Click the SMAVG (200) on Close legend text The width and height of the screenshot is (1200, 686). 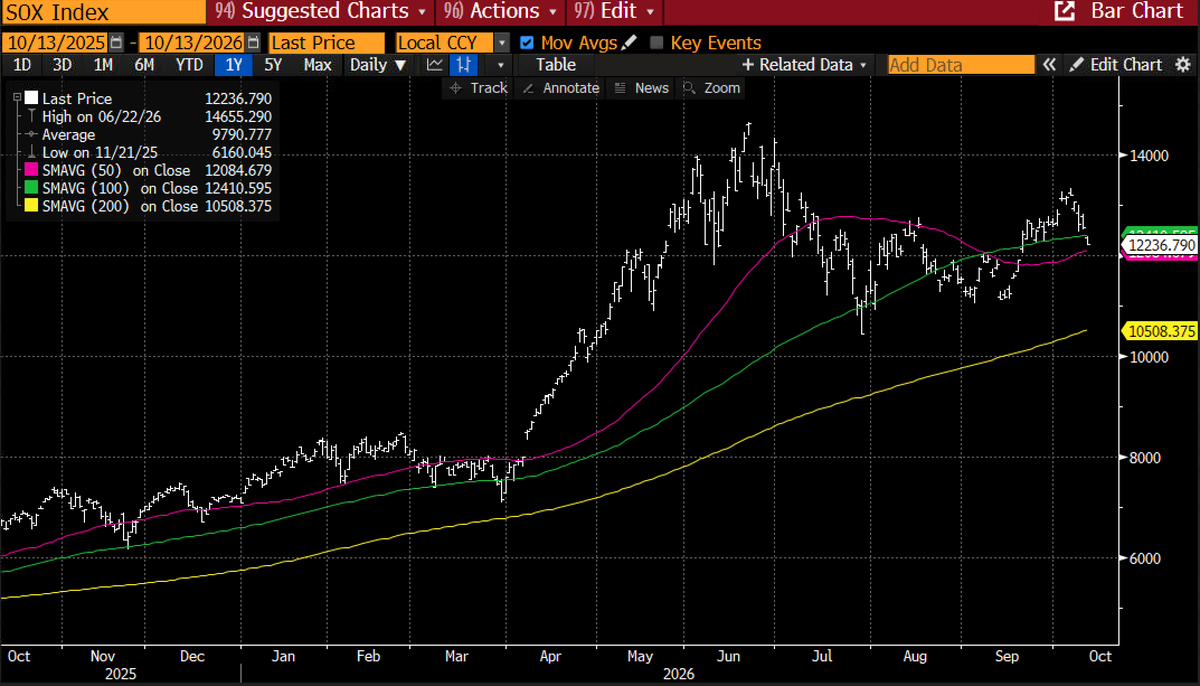[x=120, y=207]
